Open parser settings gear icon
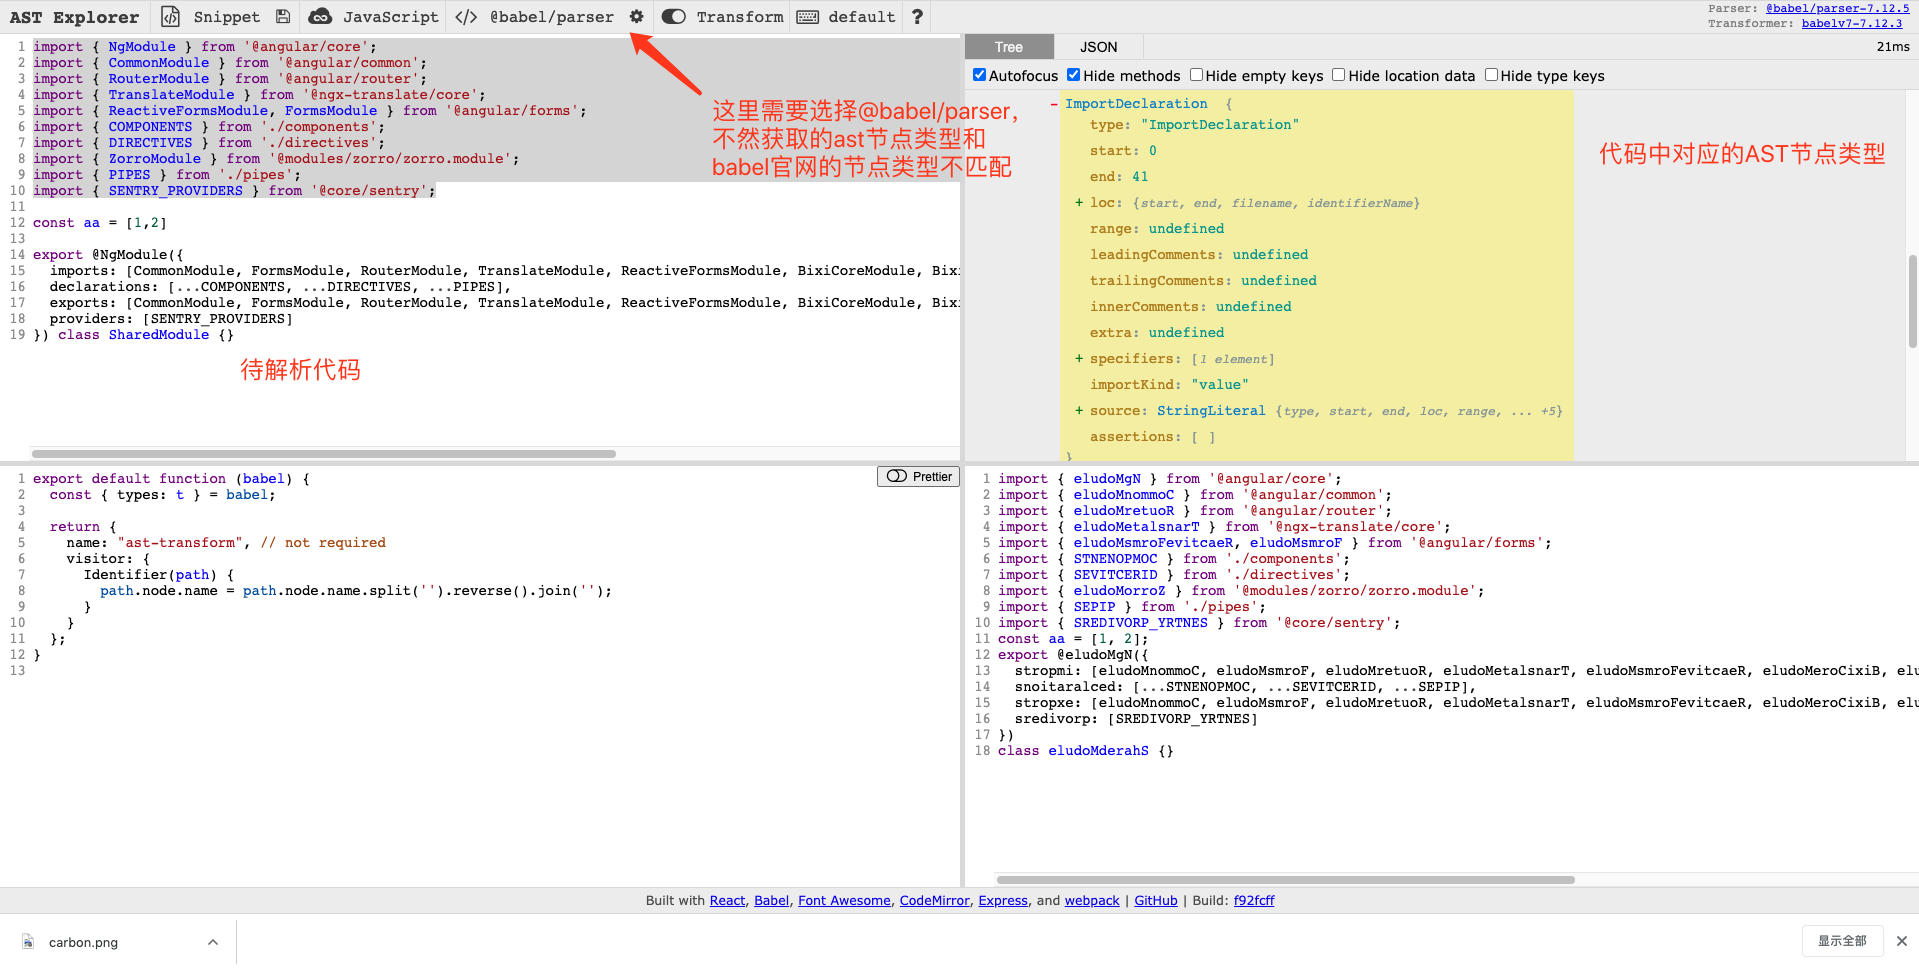The height and width of the screenshot is (969, 1919). (637, 16)
